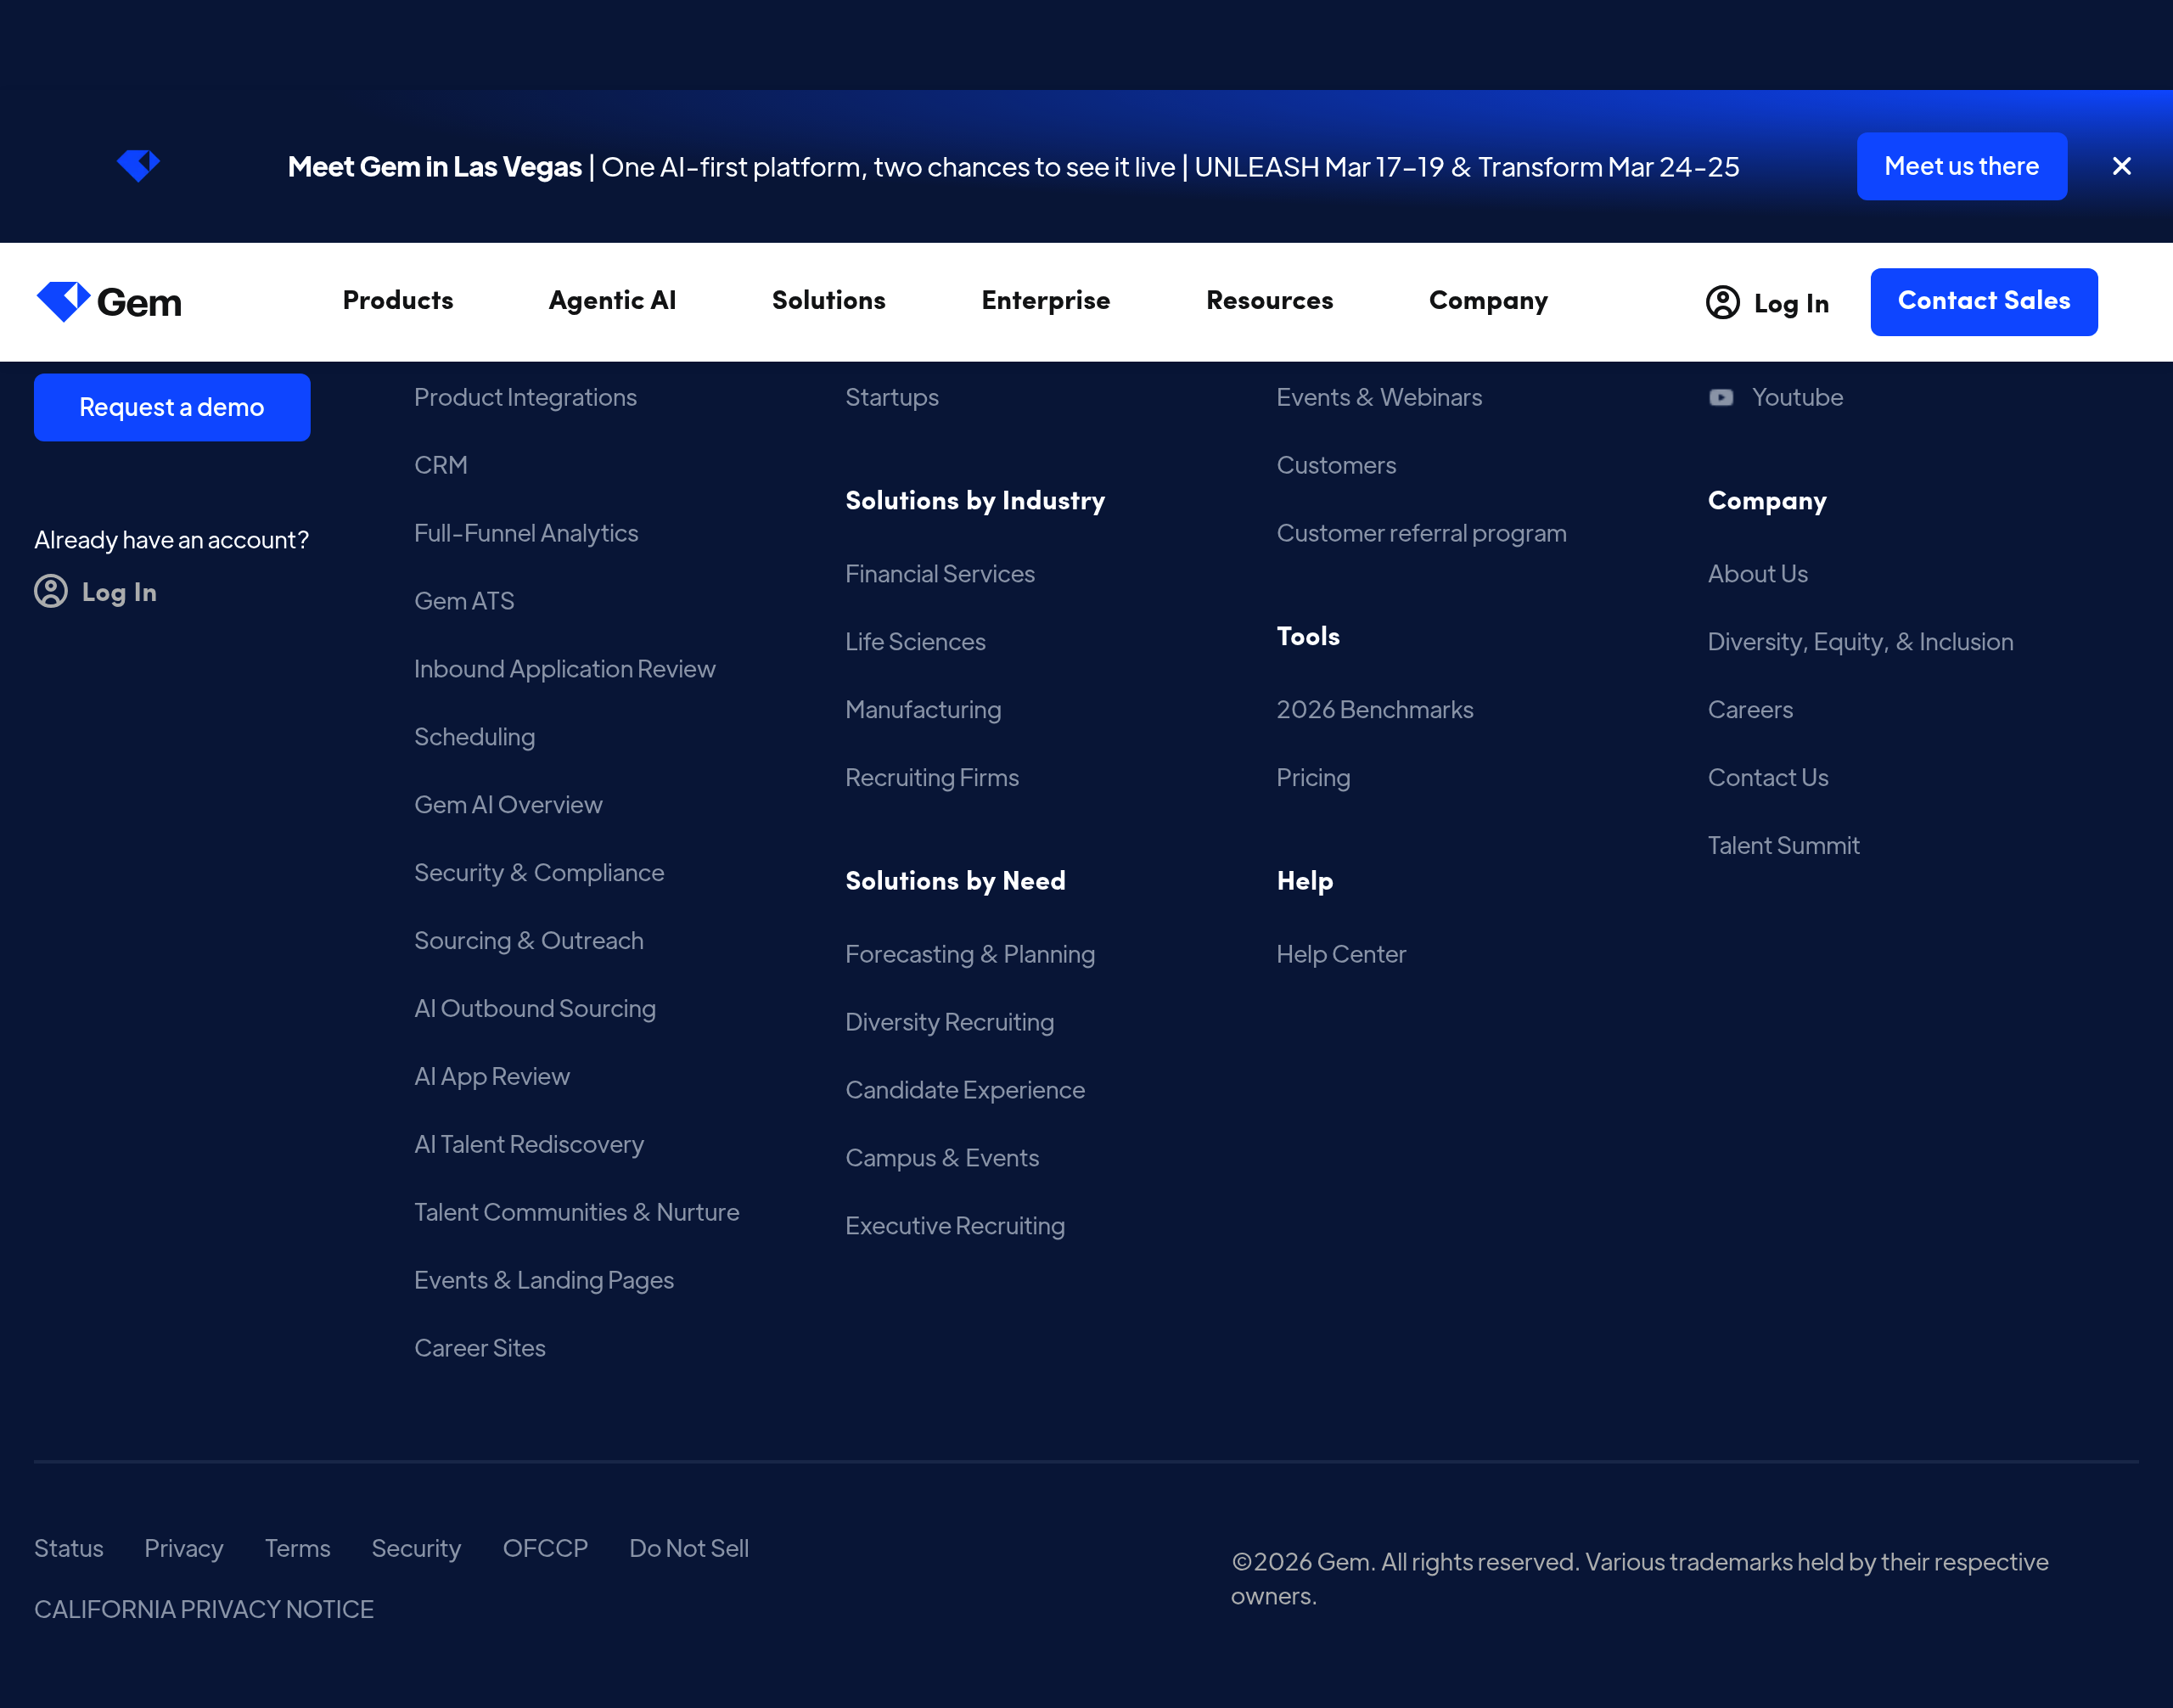Open the Diversity, Equity, & Inclusion link
The height and width of the screenshot is (1708, 2173).
1859,641
